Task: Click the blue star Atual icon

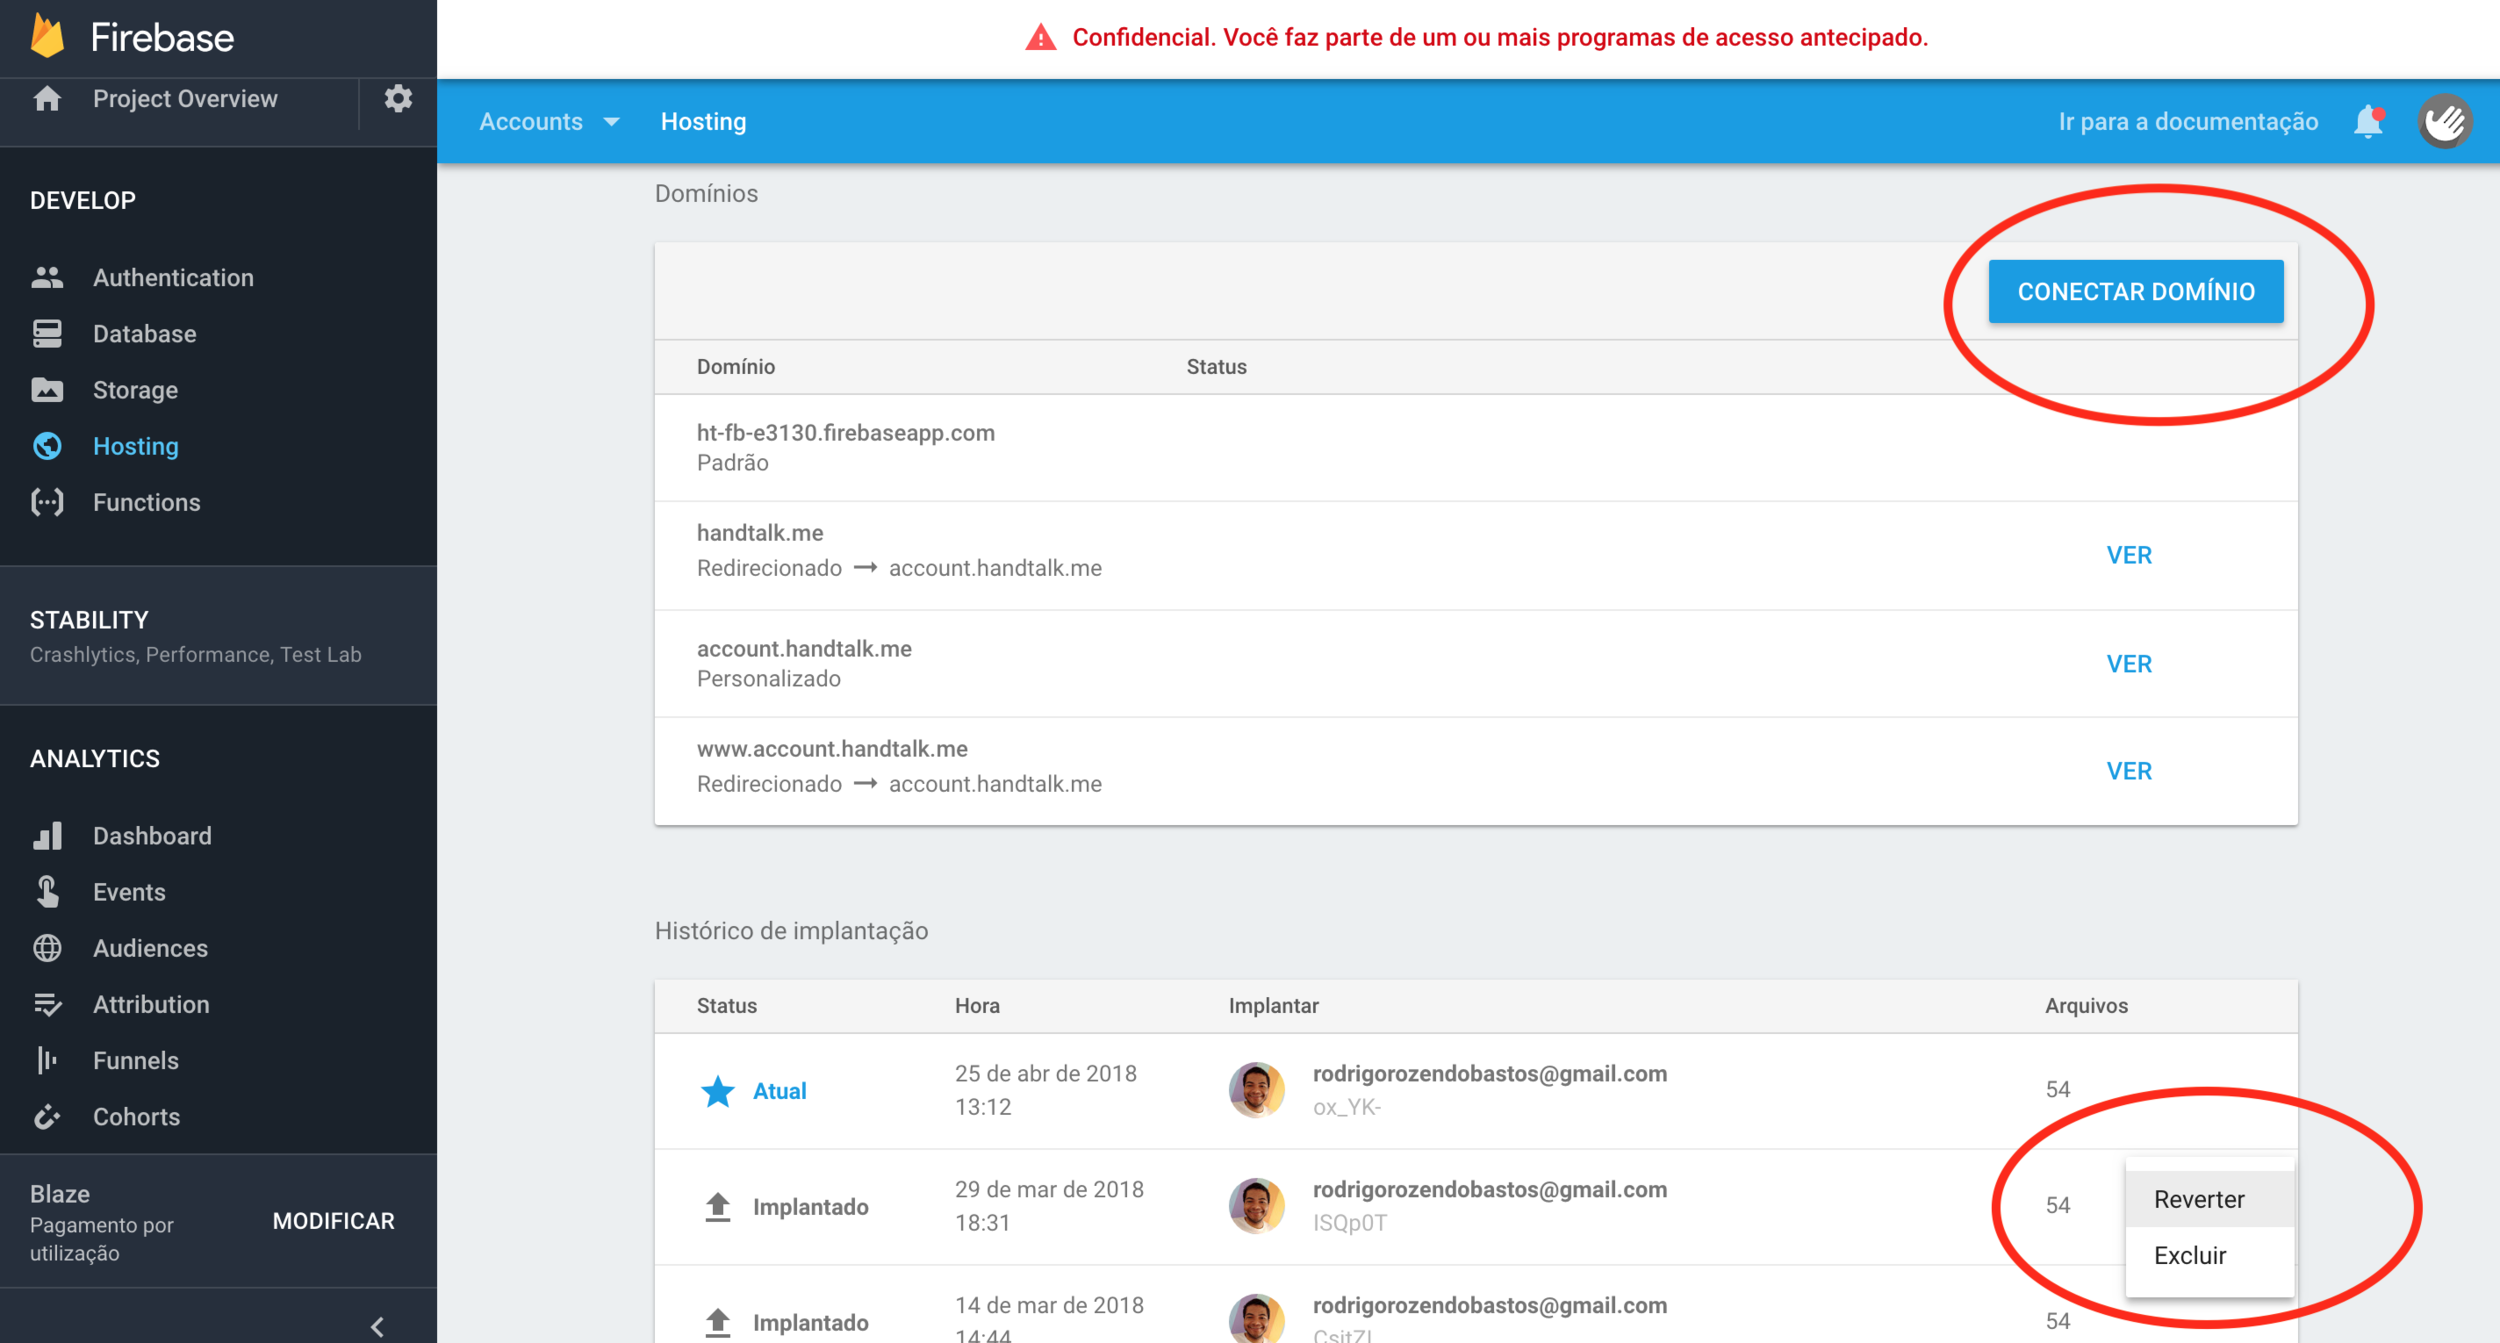Action: pos(717,1091)
